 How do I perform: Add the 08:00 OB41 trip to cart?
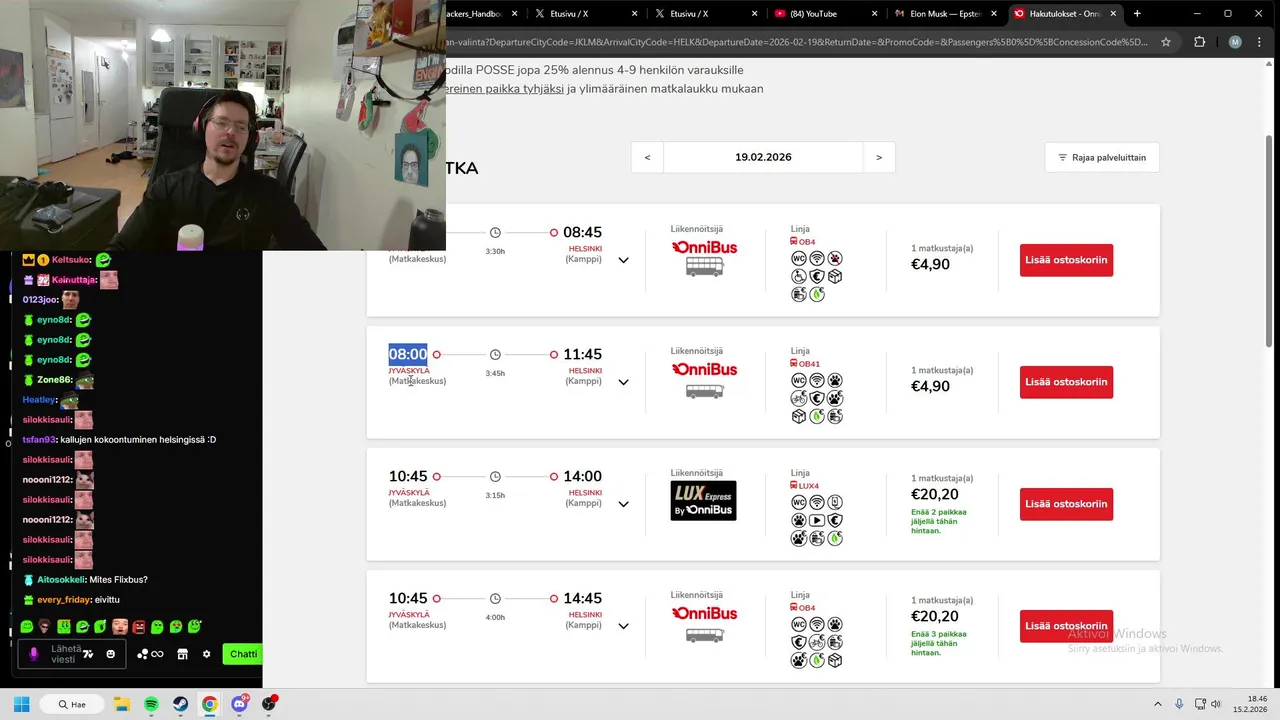click(x=1066, y=382)
